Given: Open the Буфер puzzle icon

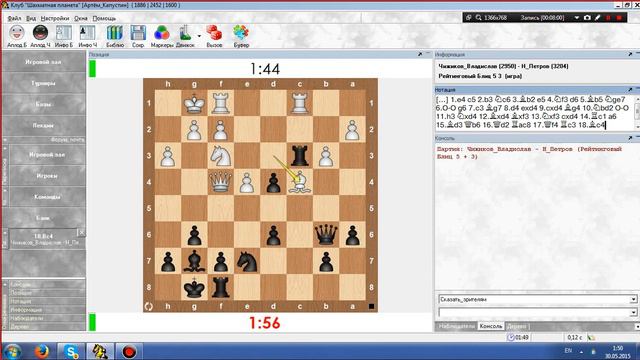Looking at the screenshot, I should pos(241,33).
